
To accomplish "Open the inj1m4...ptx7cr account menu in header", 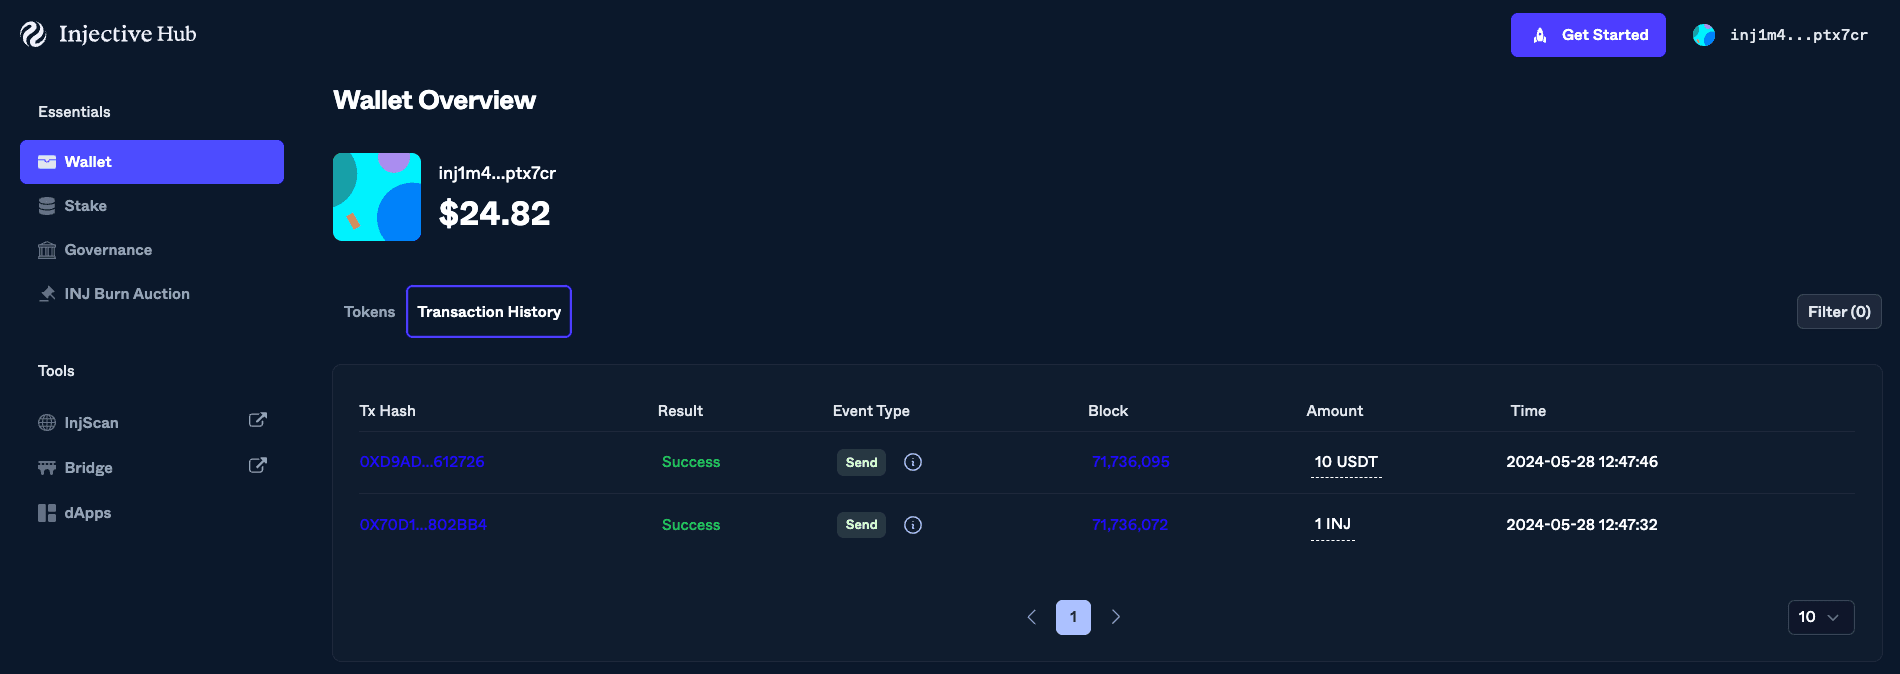I will pyautogui.click(x=1780, y=35).
